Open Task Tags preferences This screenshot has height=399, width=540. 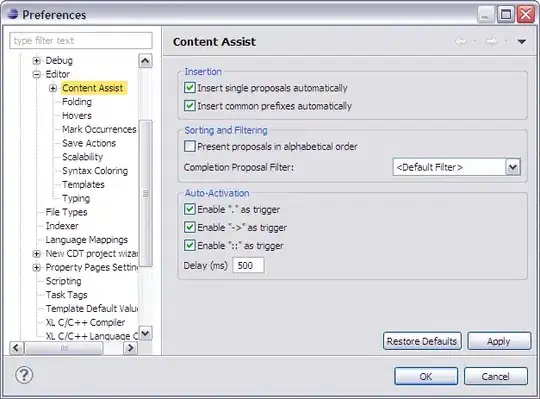tap(66, 295)
